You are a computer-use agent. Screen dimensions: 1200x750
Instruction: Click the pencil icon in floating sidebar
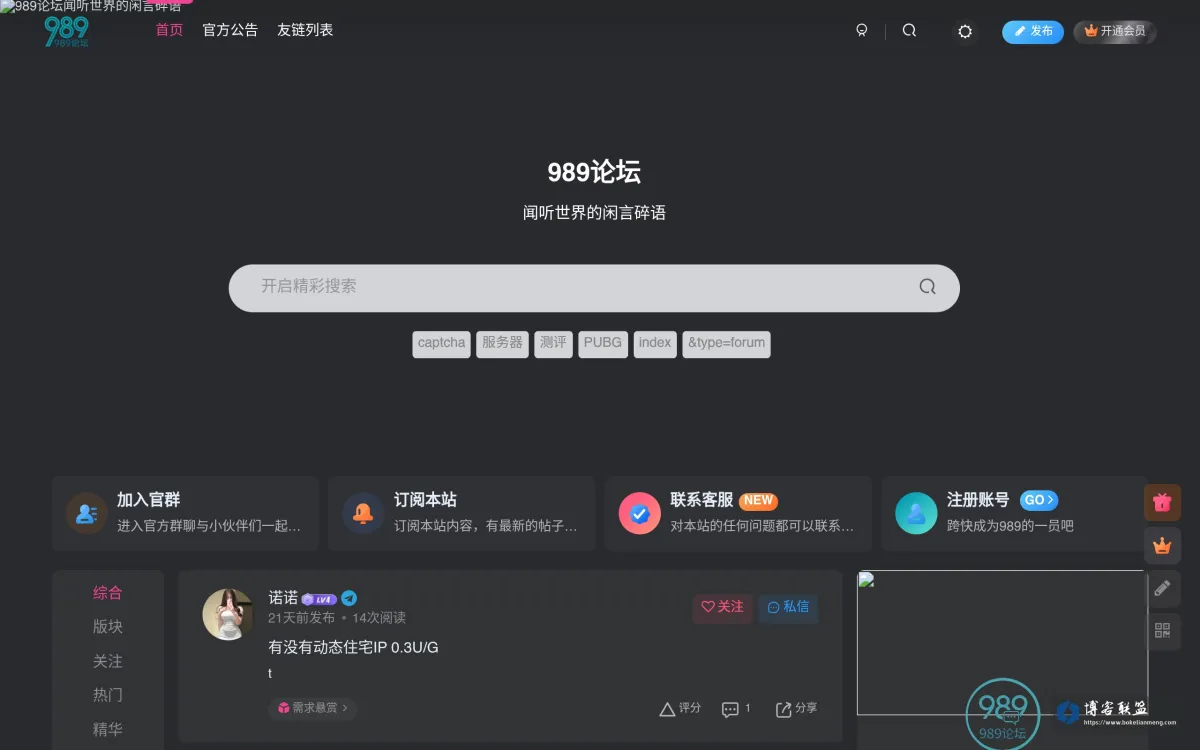pos(1162,589)
